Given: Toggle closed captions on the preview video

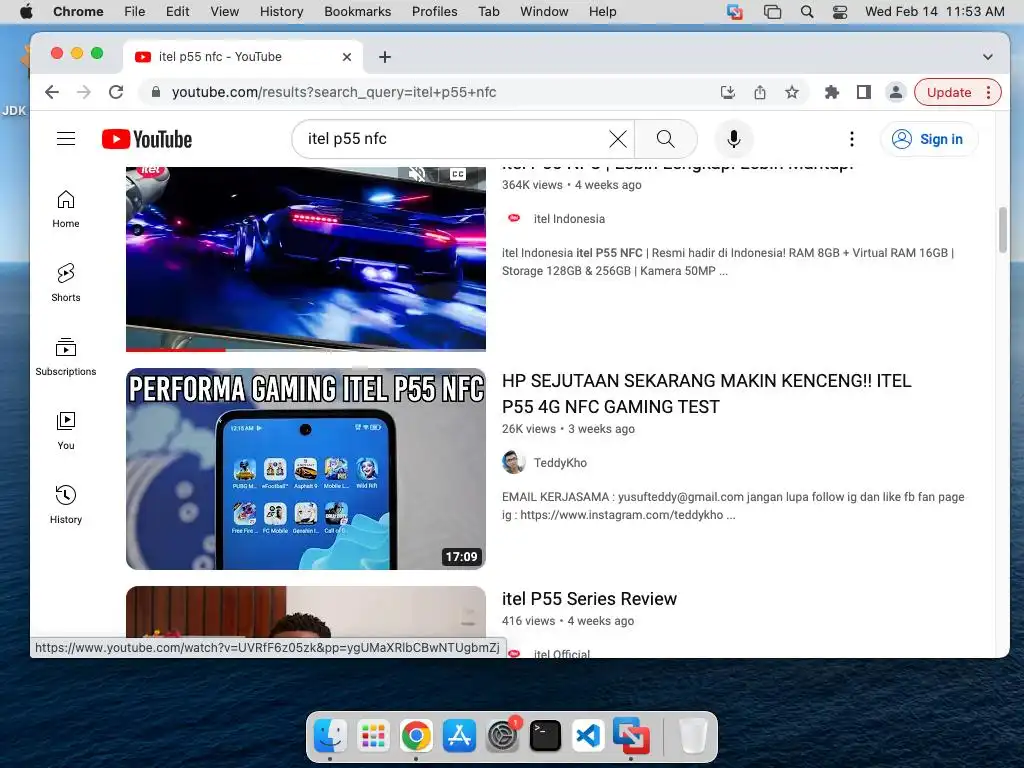Looking at the screenshot, I should (x=458, y=174).
